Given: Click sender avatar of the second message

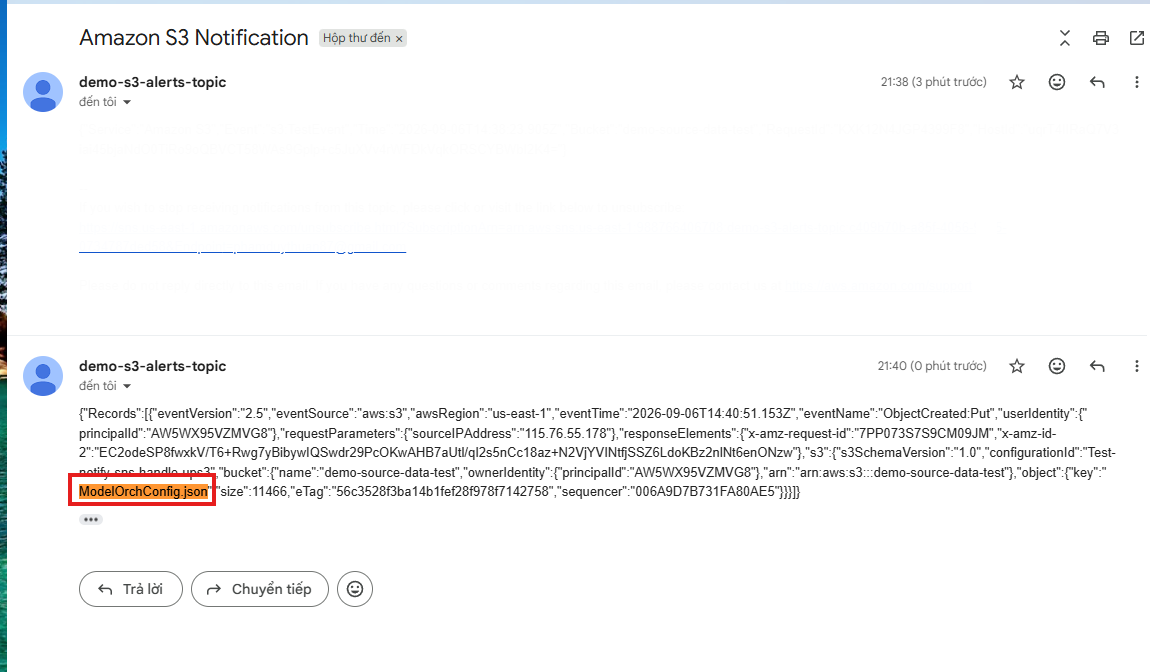Looking at the screenshot, I should (43, 376).
